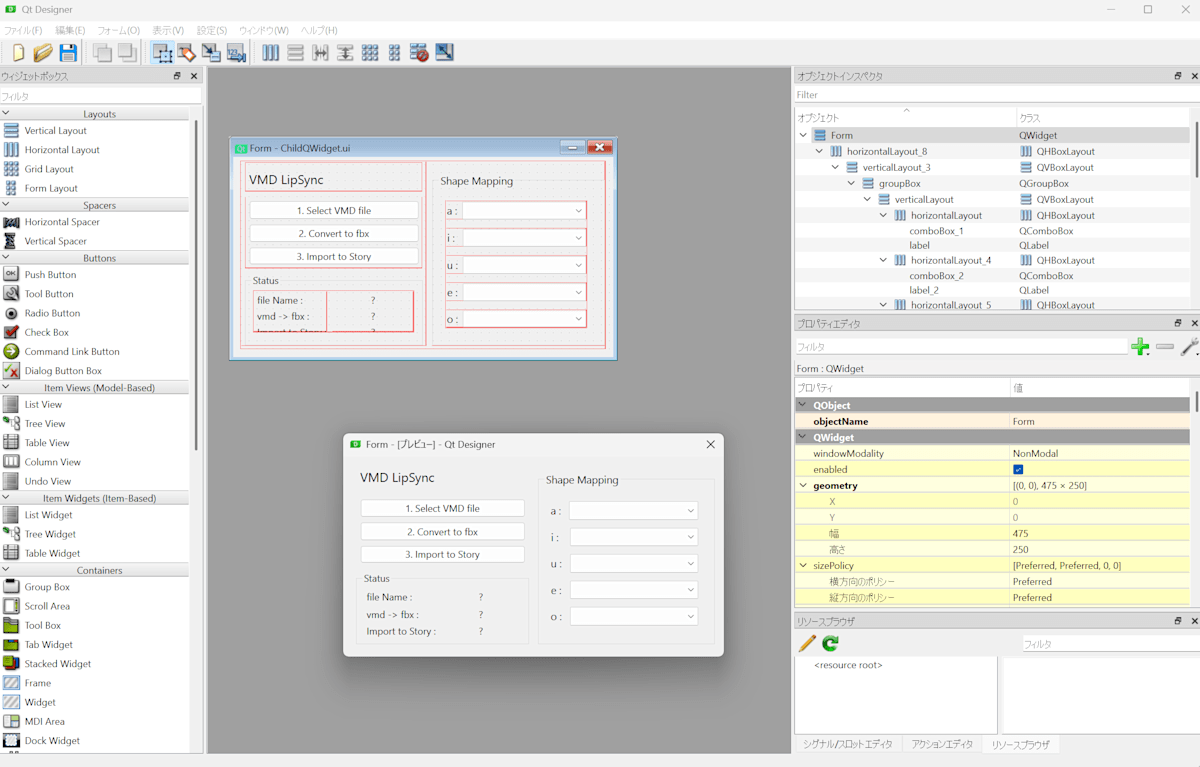Viewport: 1200px width, 767px height.
Task: Collapse the Buttons category in widget box
Action: [6, 258]
